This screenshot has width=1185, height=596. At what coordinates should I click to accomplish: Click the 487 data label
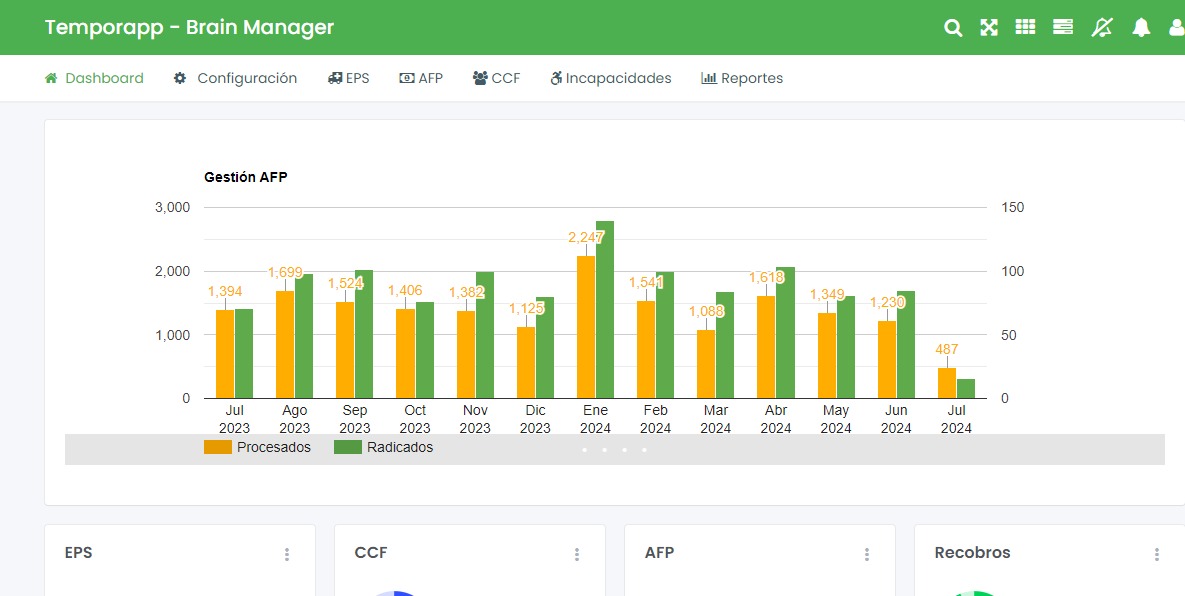pos(947,349)
